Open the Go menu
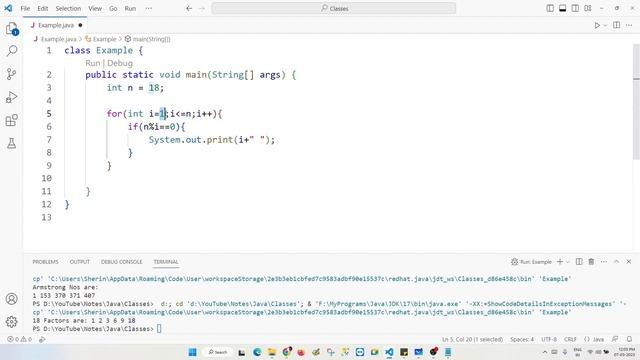This screenshot has width=640, height=360. 113,8
